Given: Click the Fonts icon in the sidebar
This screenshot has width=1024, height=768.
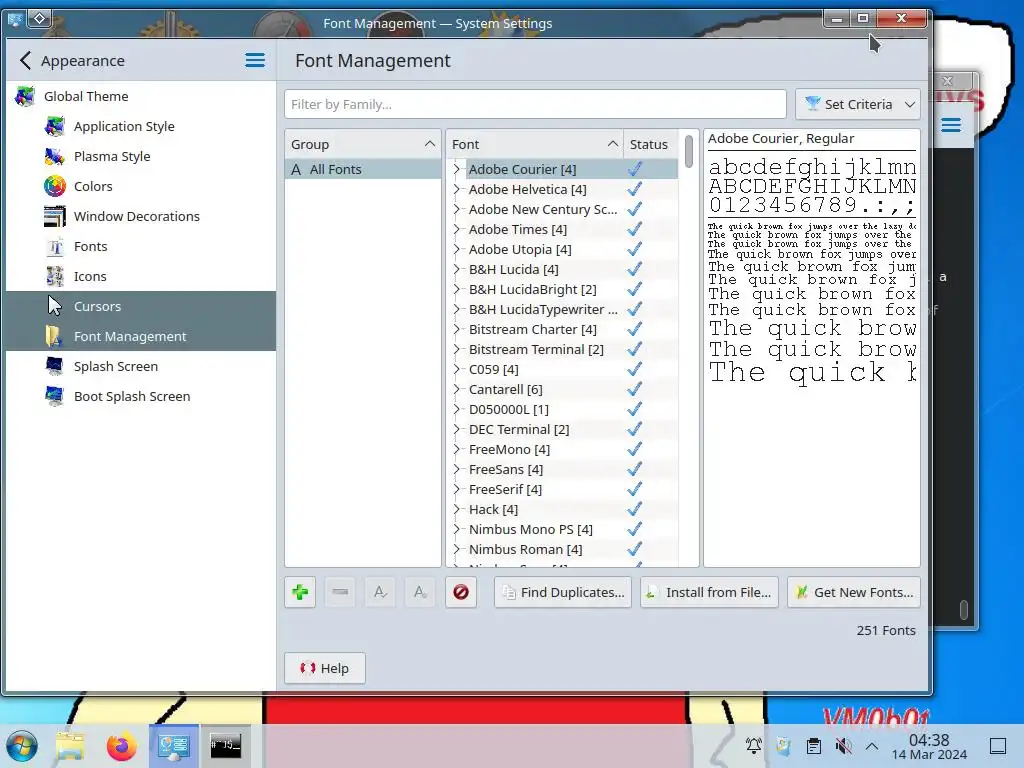Looking at the screenshot, I should coord(55,247).
